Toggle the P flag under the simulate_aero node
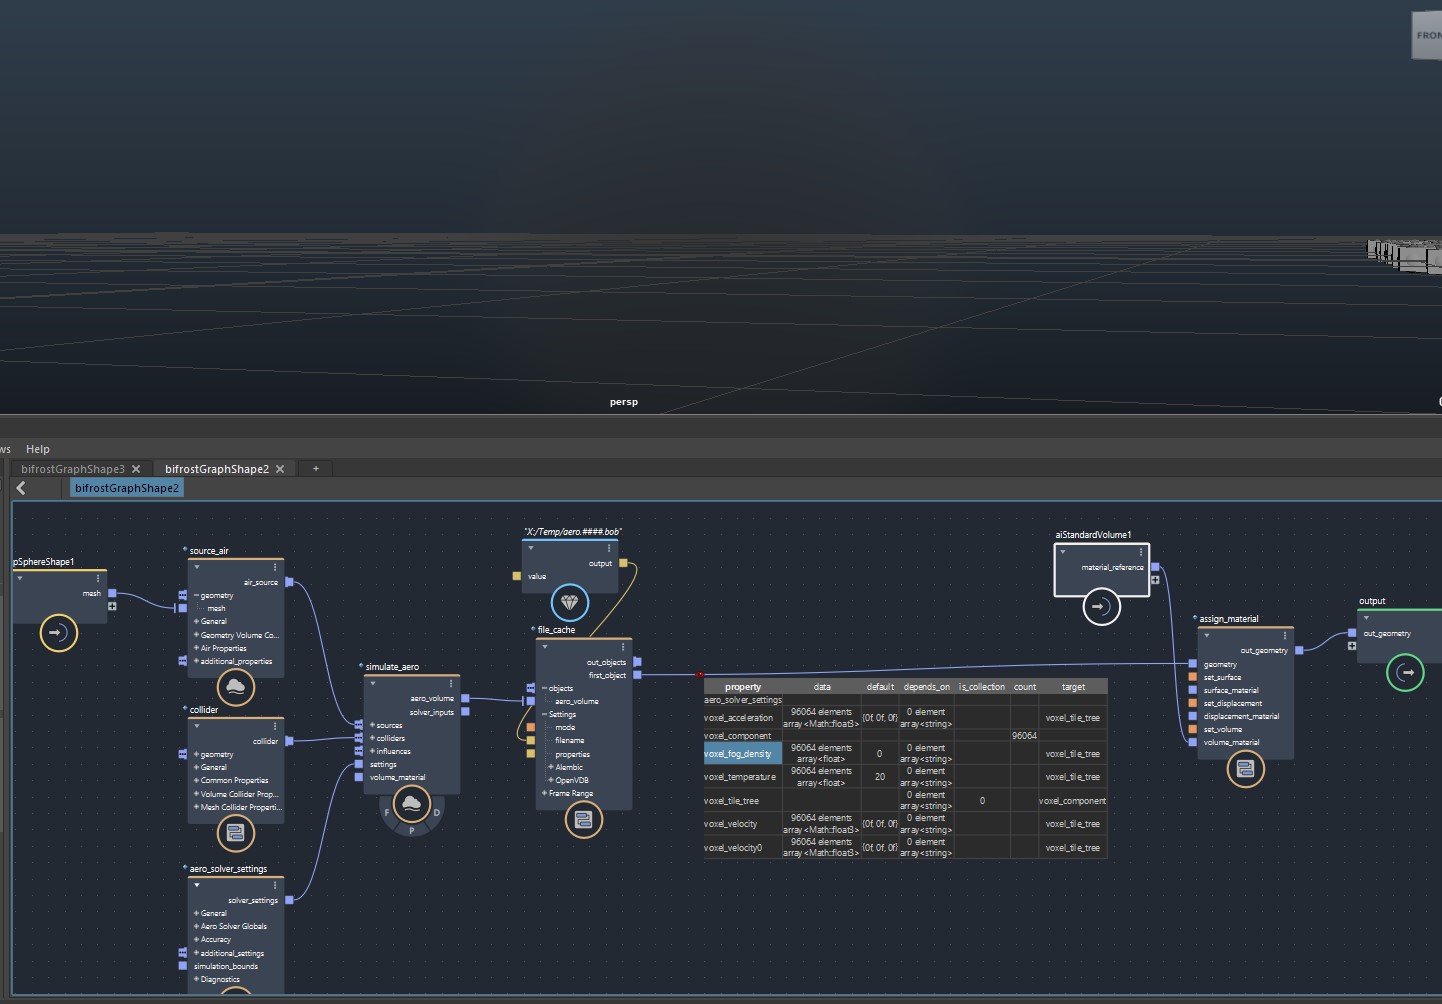1442x1004 pixels. click(412, 829)
